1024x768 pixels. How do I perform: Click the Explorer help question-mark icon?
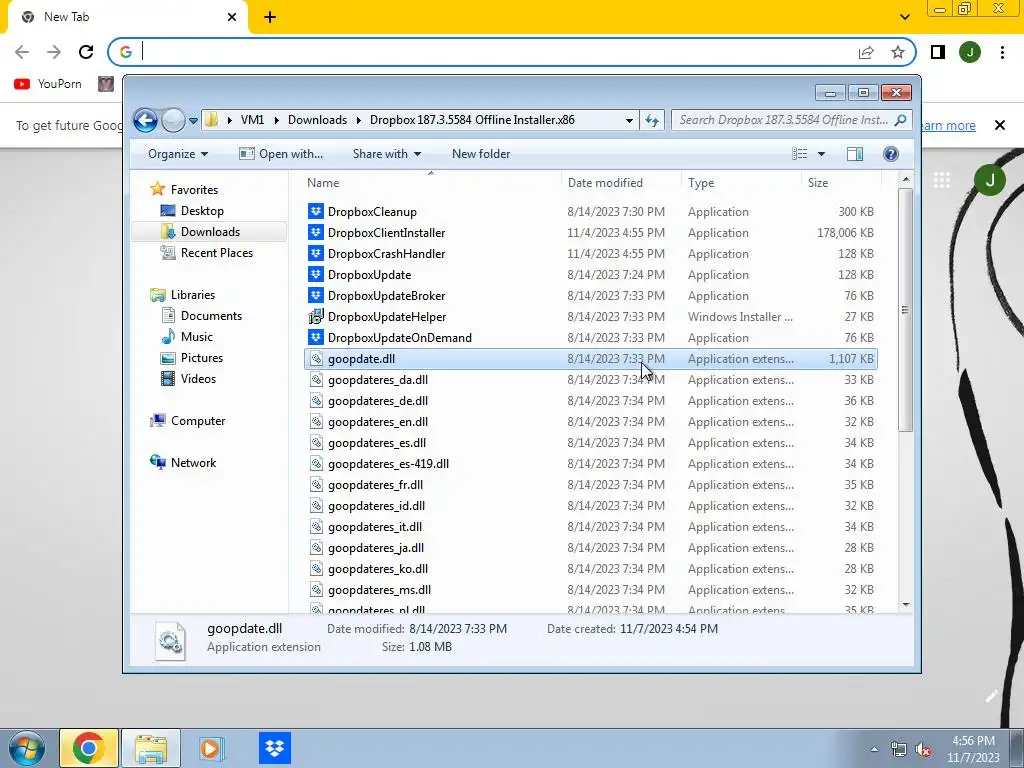point(890,153)
